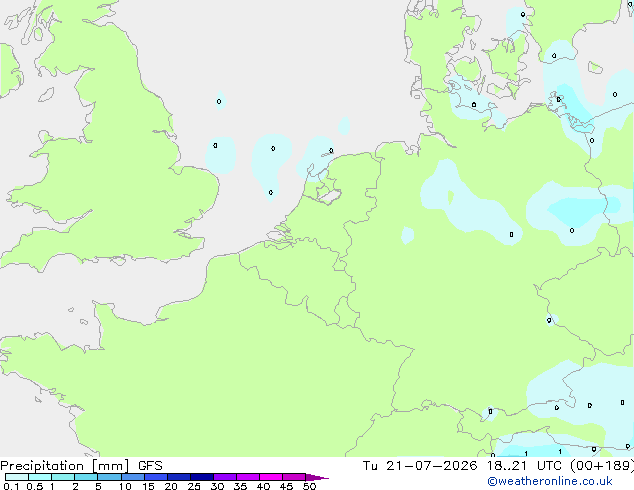Click the 2–5 mm legend color
The height and width of the screenshot is (490, 634).
(x=86, y=477)
